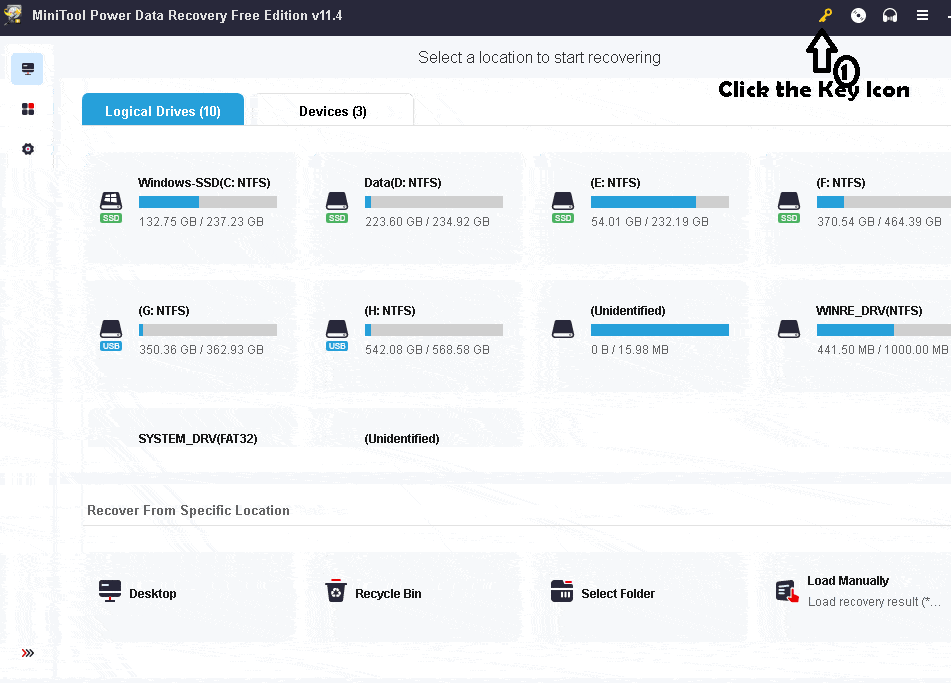Open the headset support icon
The height and width of the screenshot is (683, 951).
click(890, 16)
